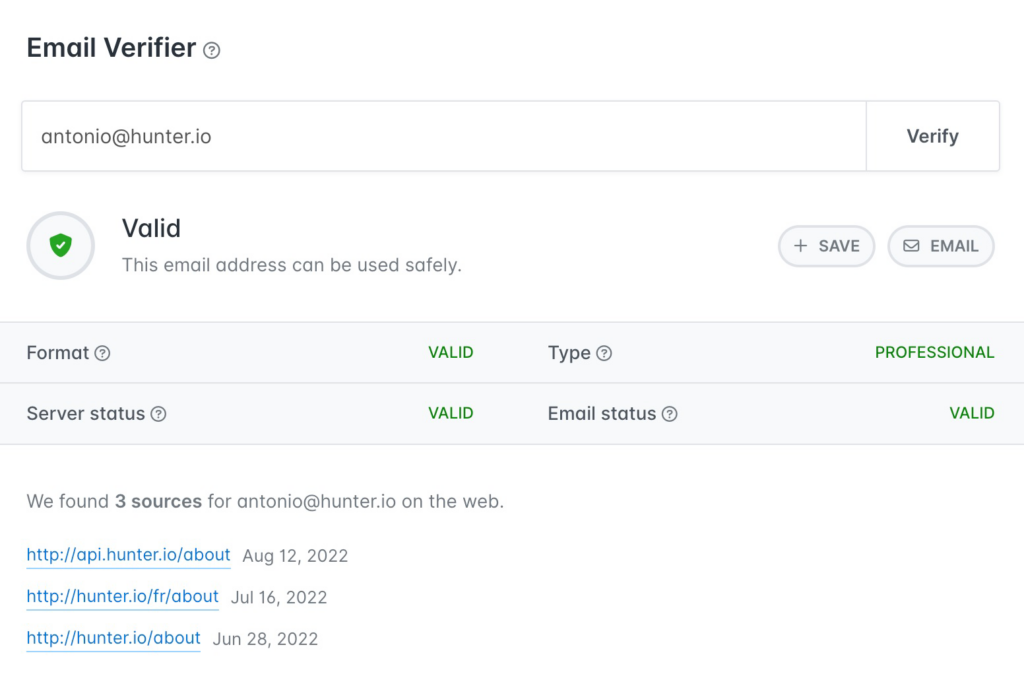
Task: Open the help tooltip next to Format
Action: tap(103, 353)
